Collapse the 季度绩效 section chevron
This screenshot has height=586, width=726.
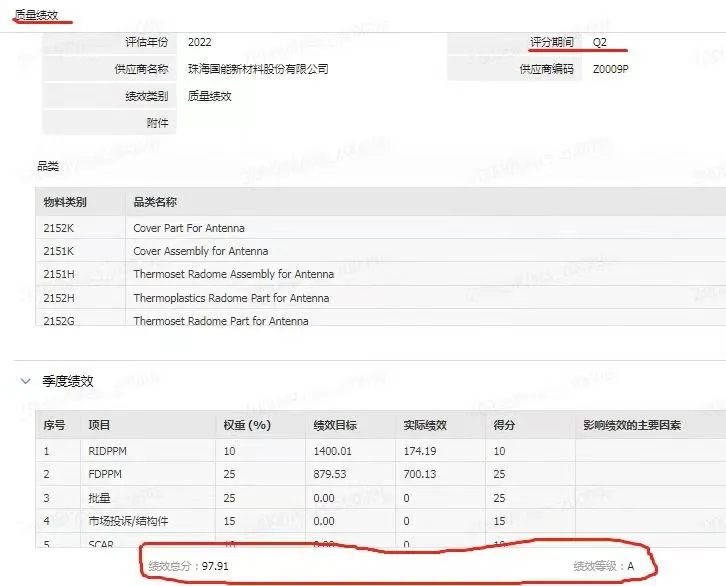25,381
